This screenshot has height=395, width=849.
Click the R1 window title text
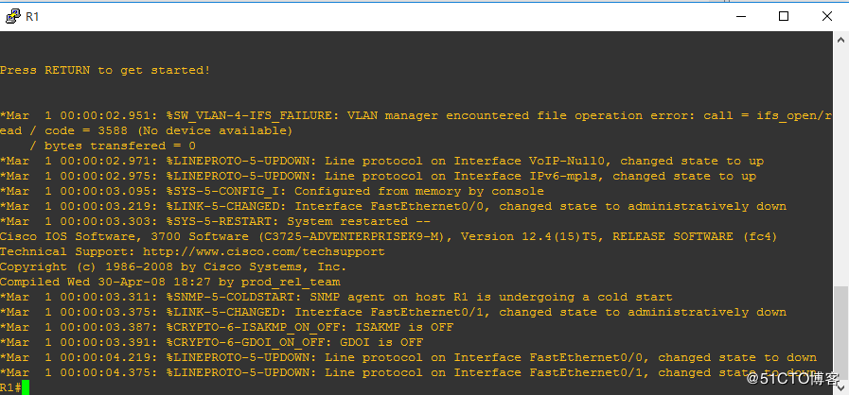(32, 16)
